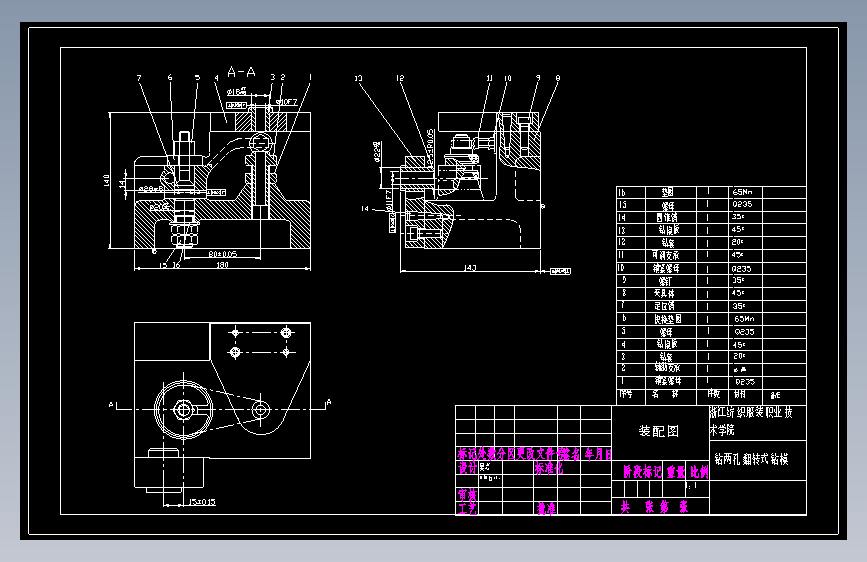Select the 65Mn material in row 16
The width and height of the screenshot is (867, 562).
(x=743, y=192)
